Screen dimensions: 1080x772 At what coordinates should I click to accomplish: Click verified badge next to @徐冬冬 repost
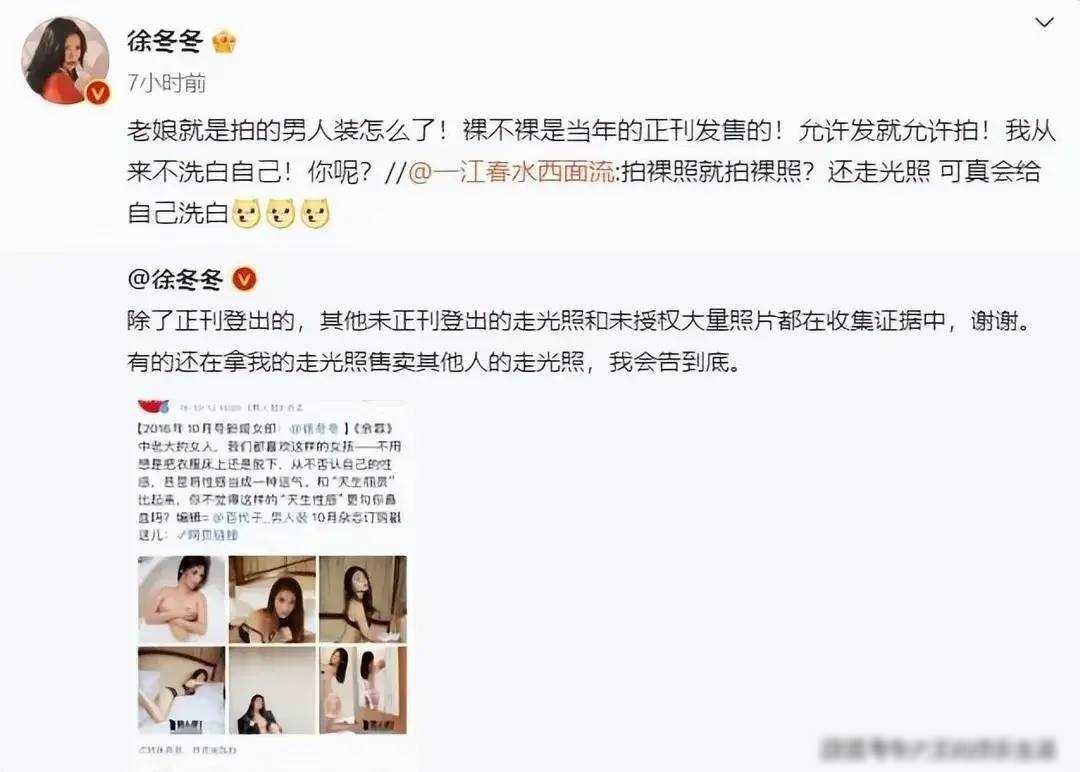pos(245,279)
